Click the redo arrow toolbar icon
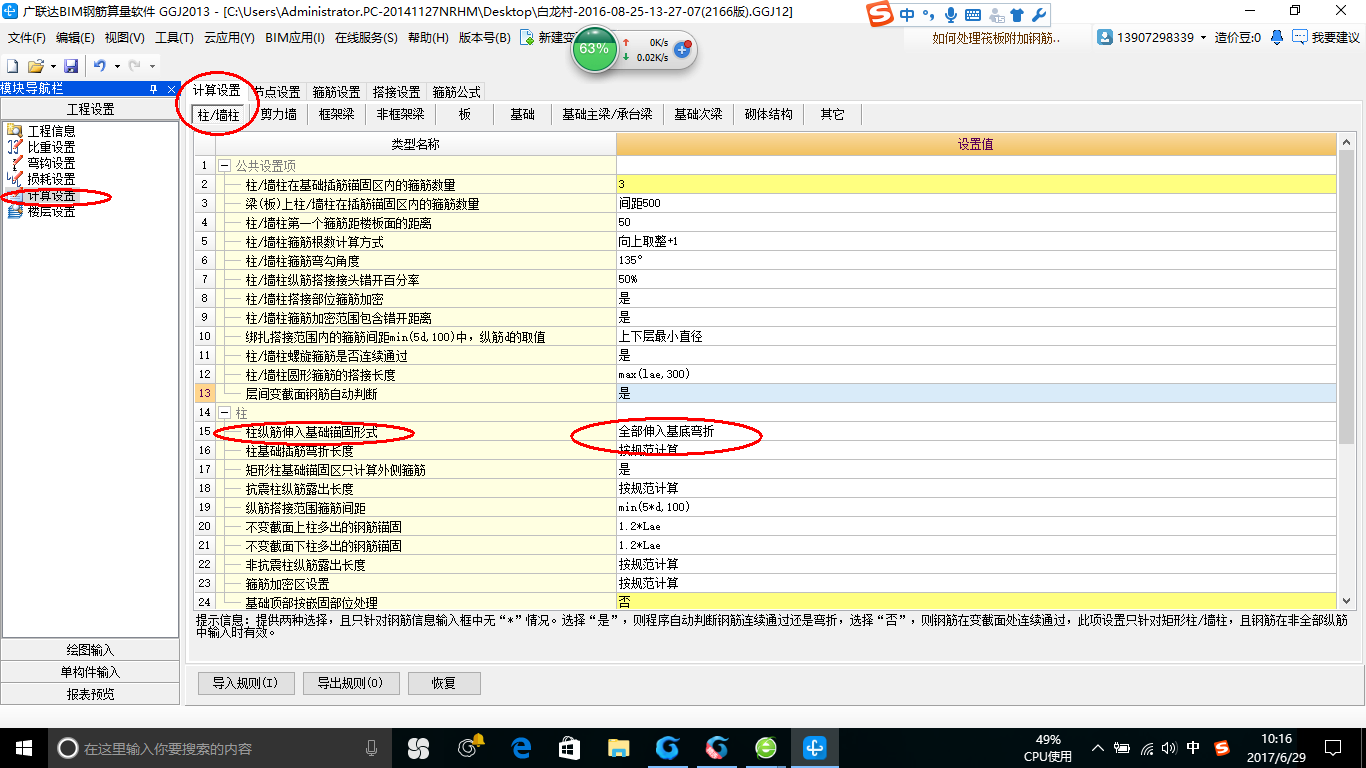 134,66
